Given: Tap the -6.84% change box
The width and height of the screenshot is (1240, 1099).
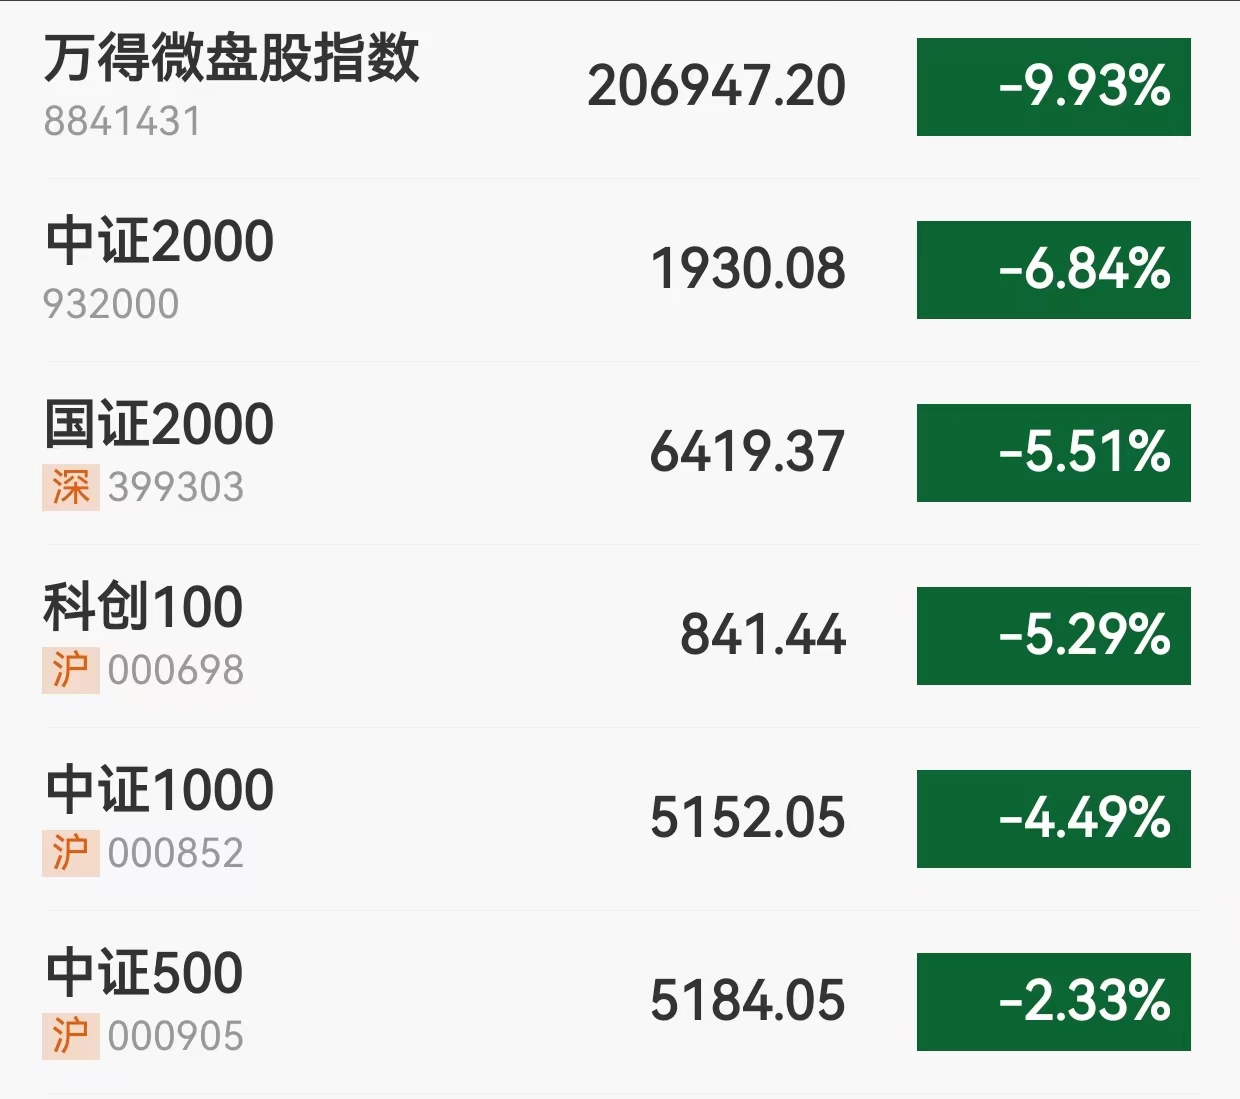Looking at the screenshot, I should 1053,270.
